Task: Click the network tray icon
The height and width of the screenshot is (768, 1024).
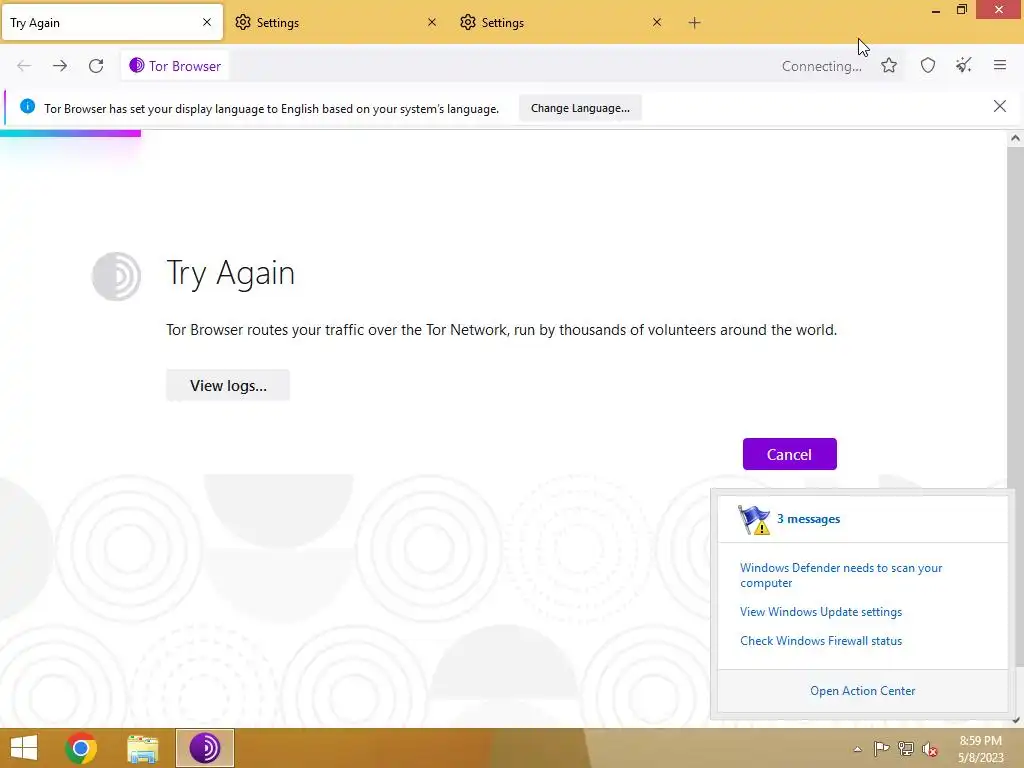Action: click(x=906, y=749)
